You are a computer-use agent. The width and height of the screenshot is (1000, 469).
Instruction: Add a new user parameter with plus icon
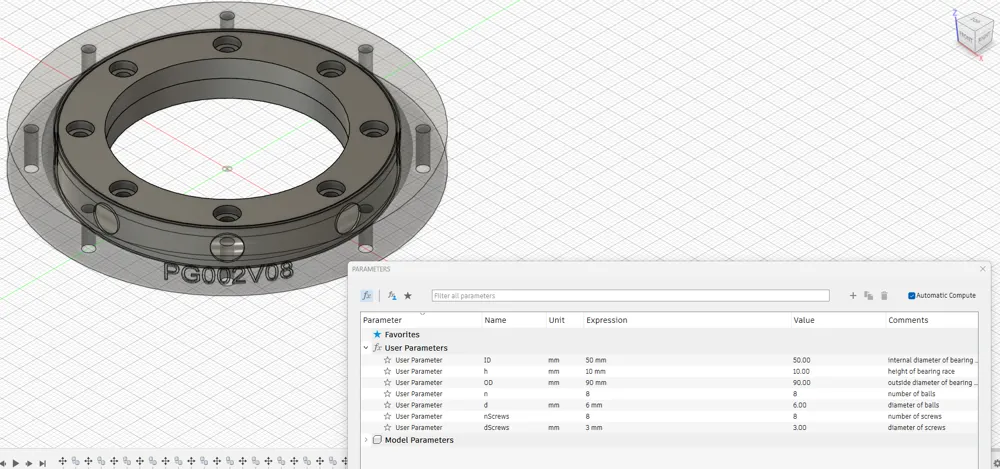(x=853, y=295)
